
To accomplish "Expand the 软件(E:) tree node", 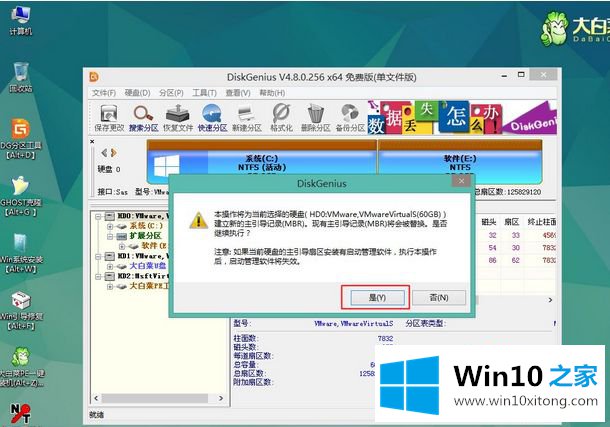I will (x=122, y=246).
